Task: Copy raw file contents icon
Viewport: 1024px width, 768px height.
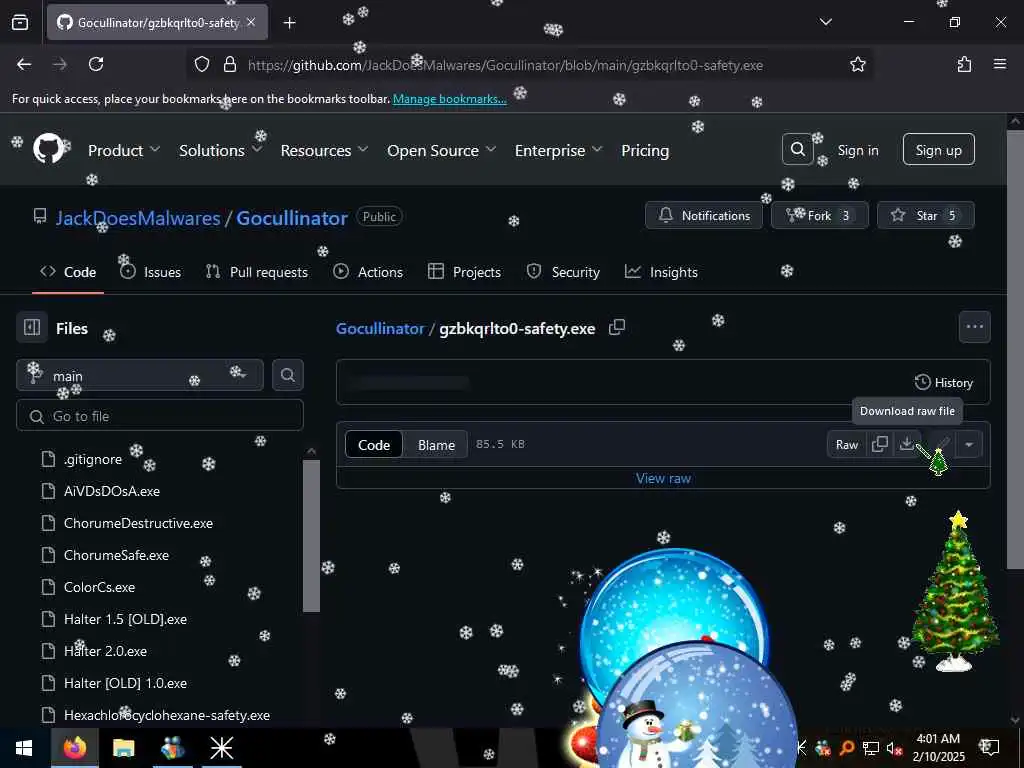Action: pos(880,444)
